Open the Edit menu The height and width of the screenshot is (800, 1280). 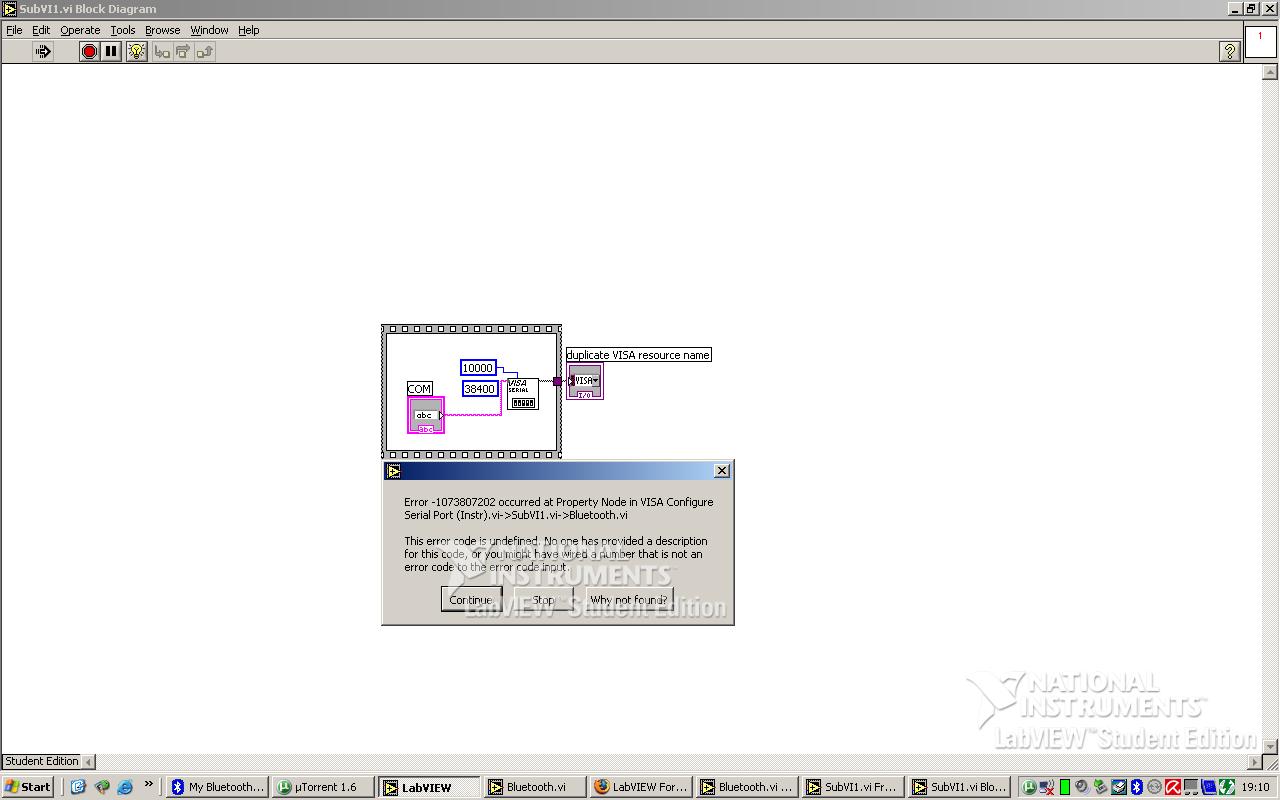coord(41,30)
